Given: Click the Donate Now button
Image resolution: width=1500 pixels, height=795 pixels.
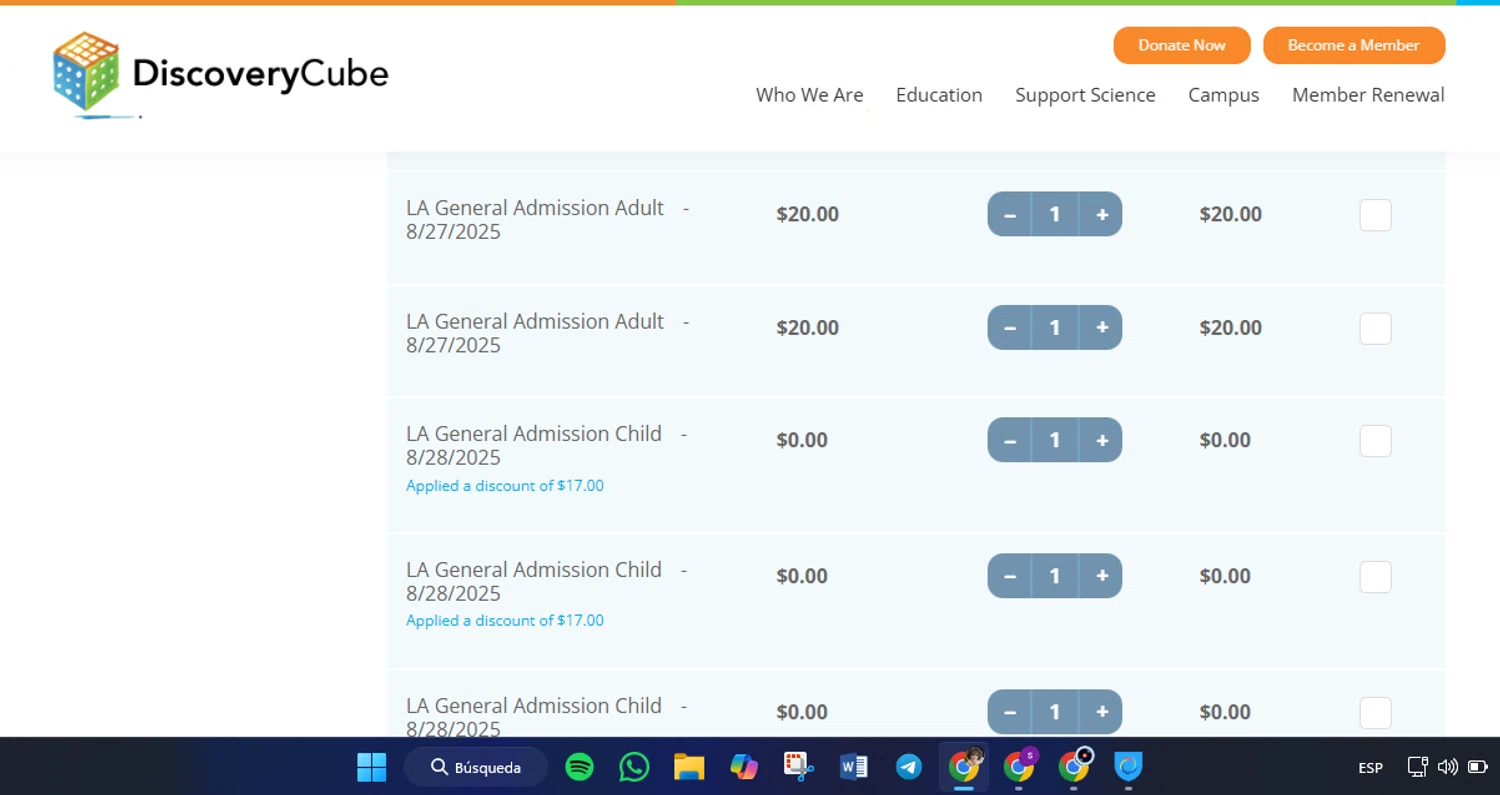Looking at the screenshot, I should tap(1182, 45).
